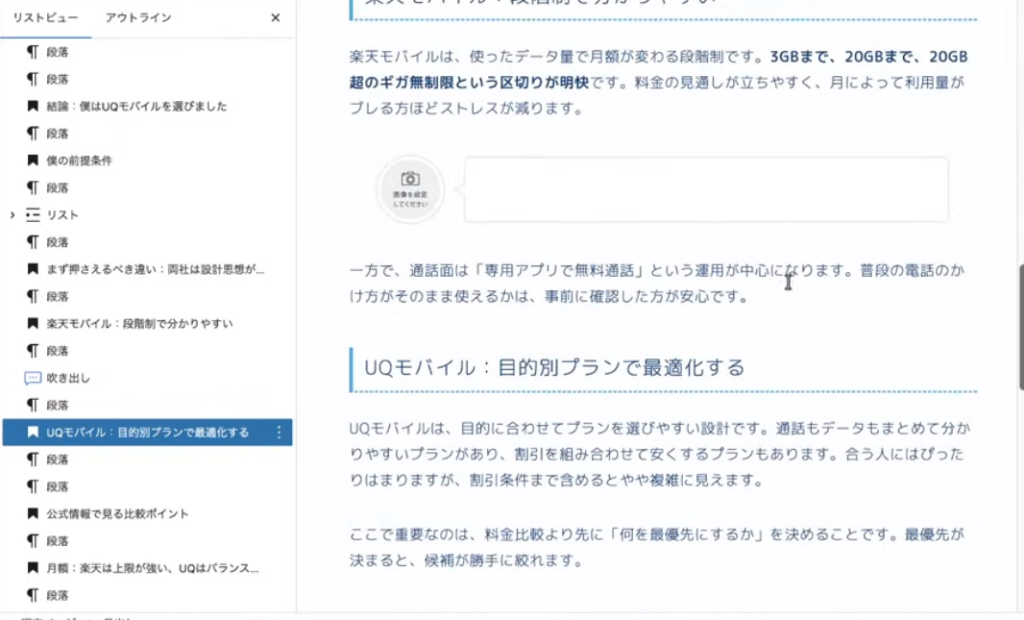Viewport: 1024px width, 620px height.
Task: Click bookmark icon of 僕の前提条件 heading
Action: [x=32, y=161]
